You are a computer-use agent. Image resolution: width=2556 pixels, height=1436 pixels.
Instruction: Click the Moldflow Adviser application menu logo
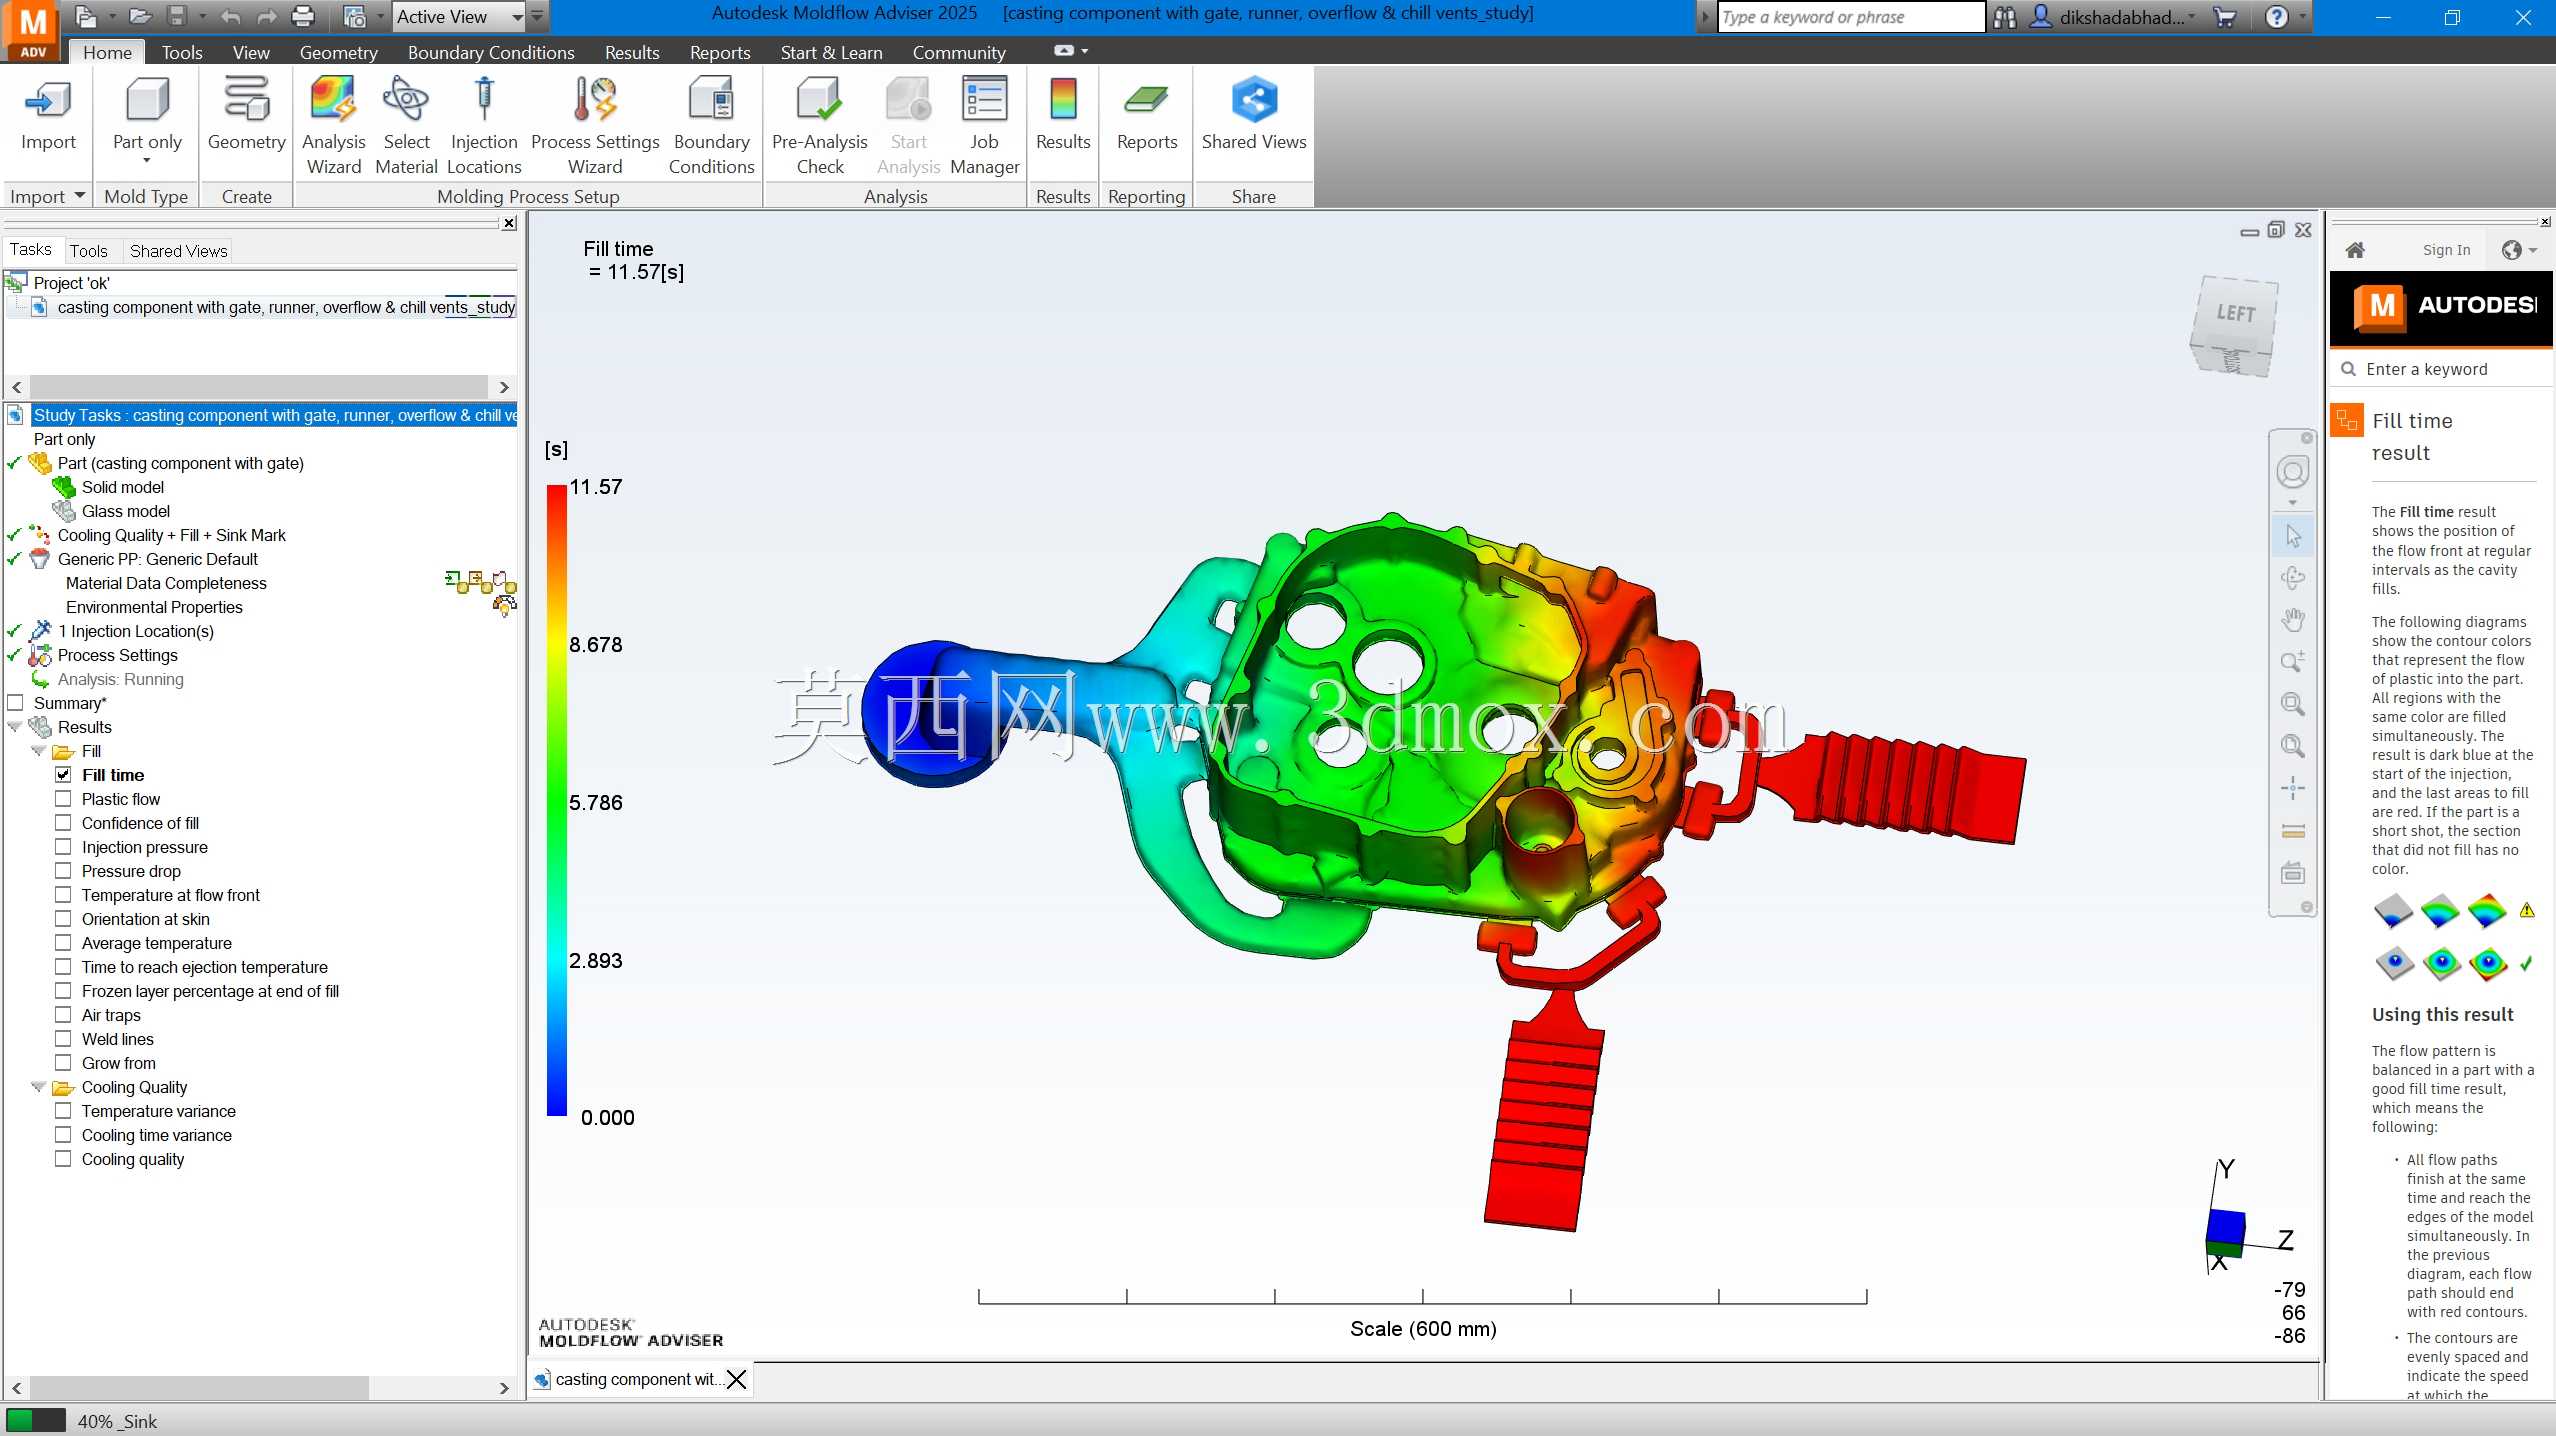tap(33, 31)
